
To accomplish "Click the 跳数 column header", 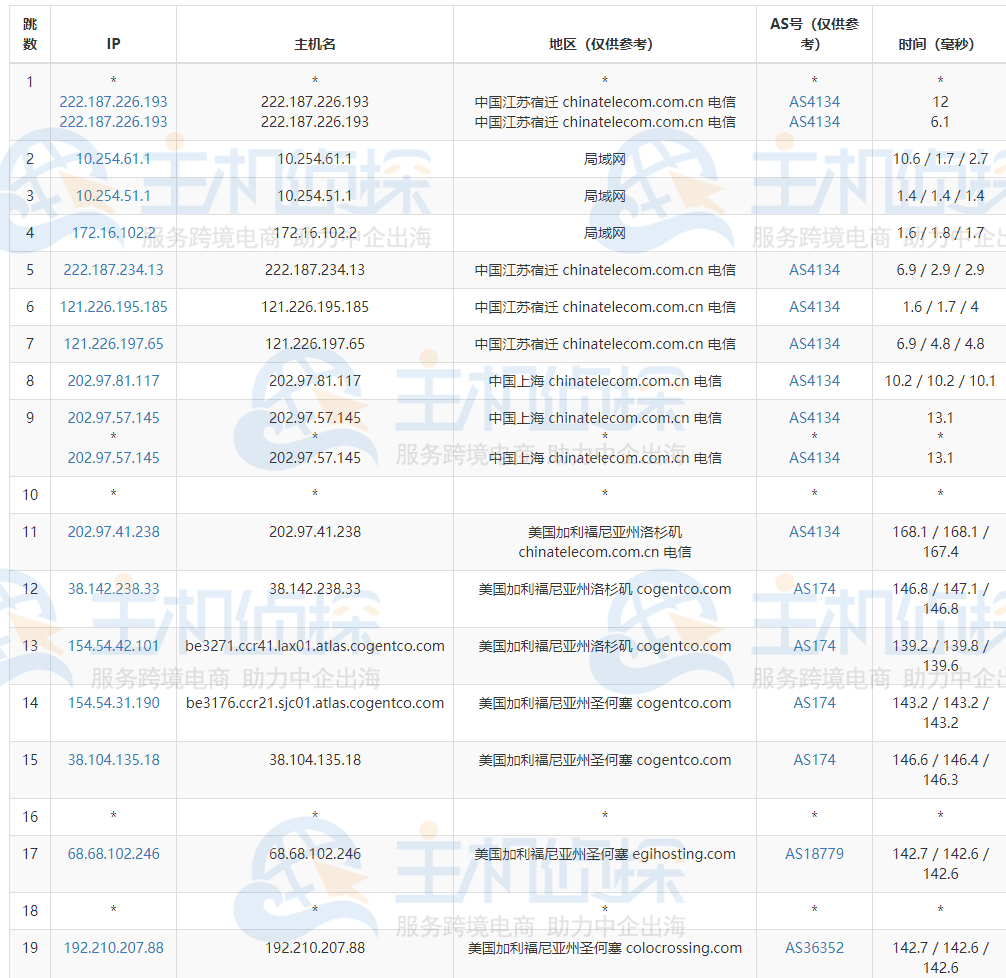I will tap(29, 34).
